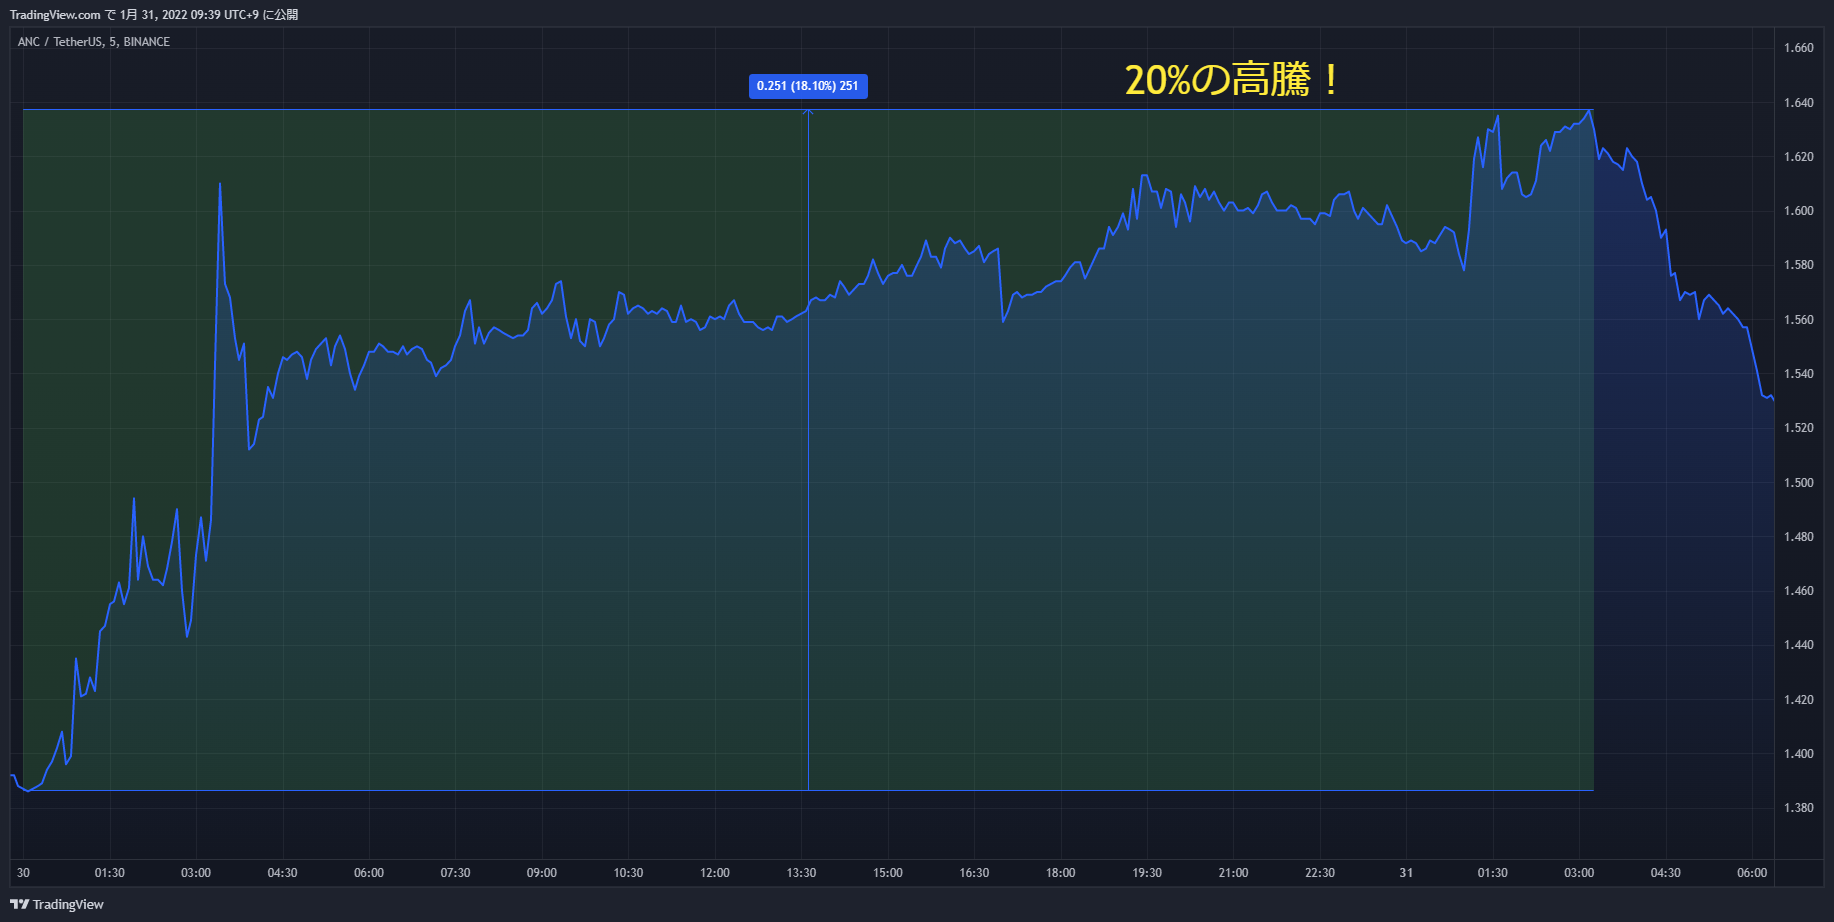This screenshot has height=922, width=1834.
Task: Click the 1.520 price axis label
Action: pyautogui.click(x=1799, y=428)
